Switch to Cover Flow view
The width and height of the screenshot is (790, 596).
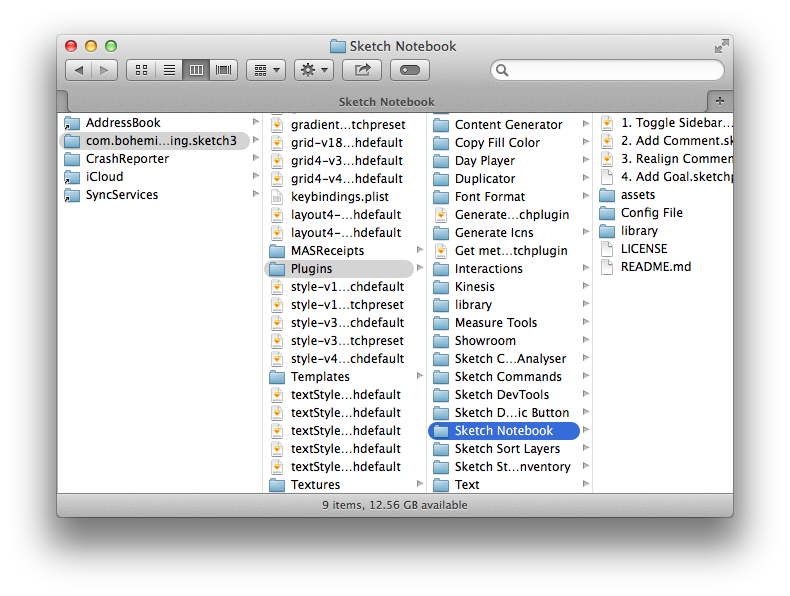224,70
